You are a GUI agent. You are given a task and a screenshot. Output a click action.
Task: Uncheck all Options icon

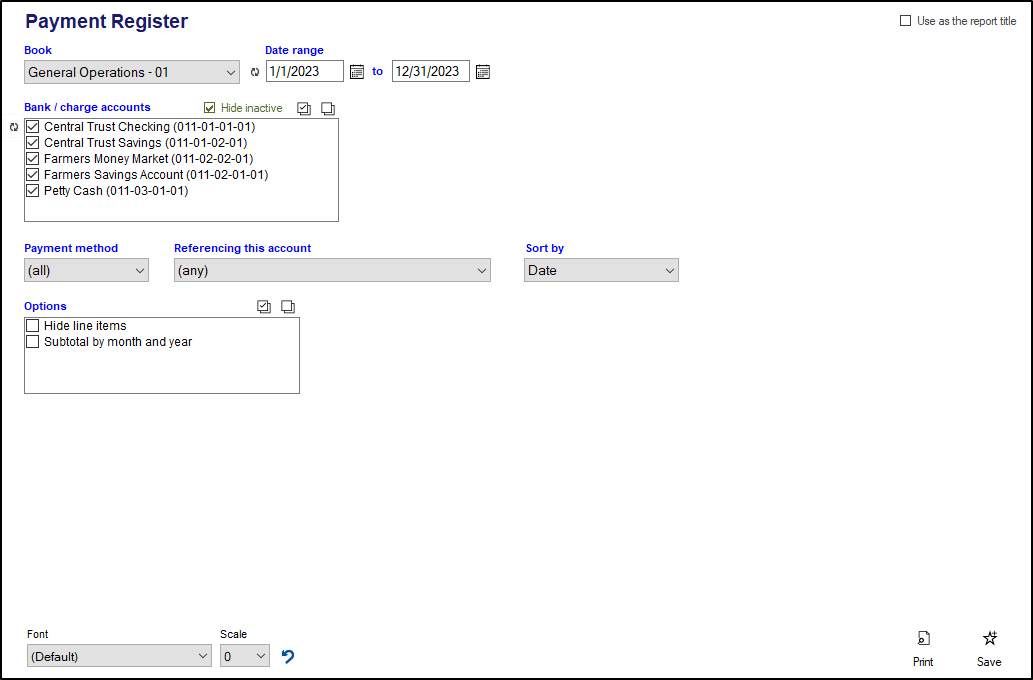click(288, 307)
